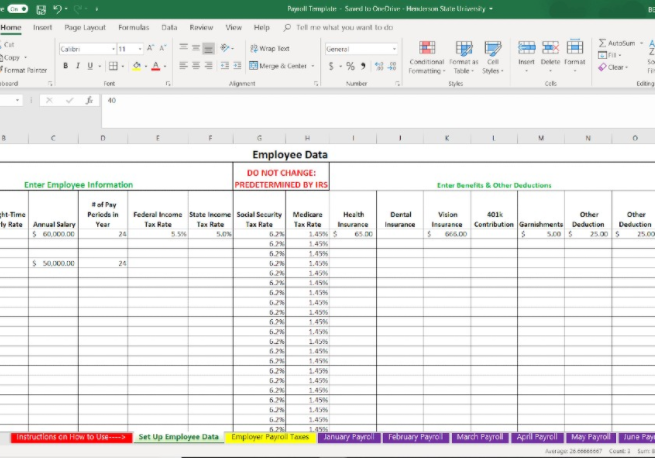
Task: Open Cell Styles gallery
Action: (493, 58)
